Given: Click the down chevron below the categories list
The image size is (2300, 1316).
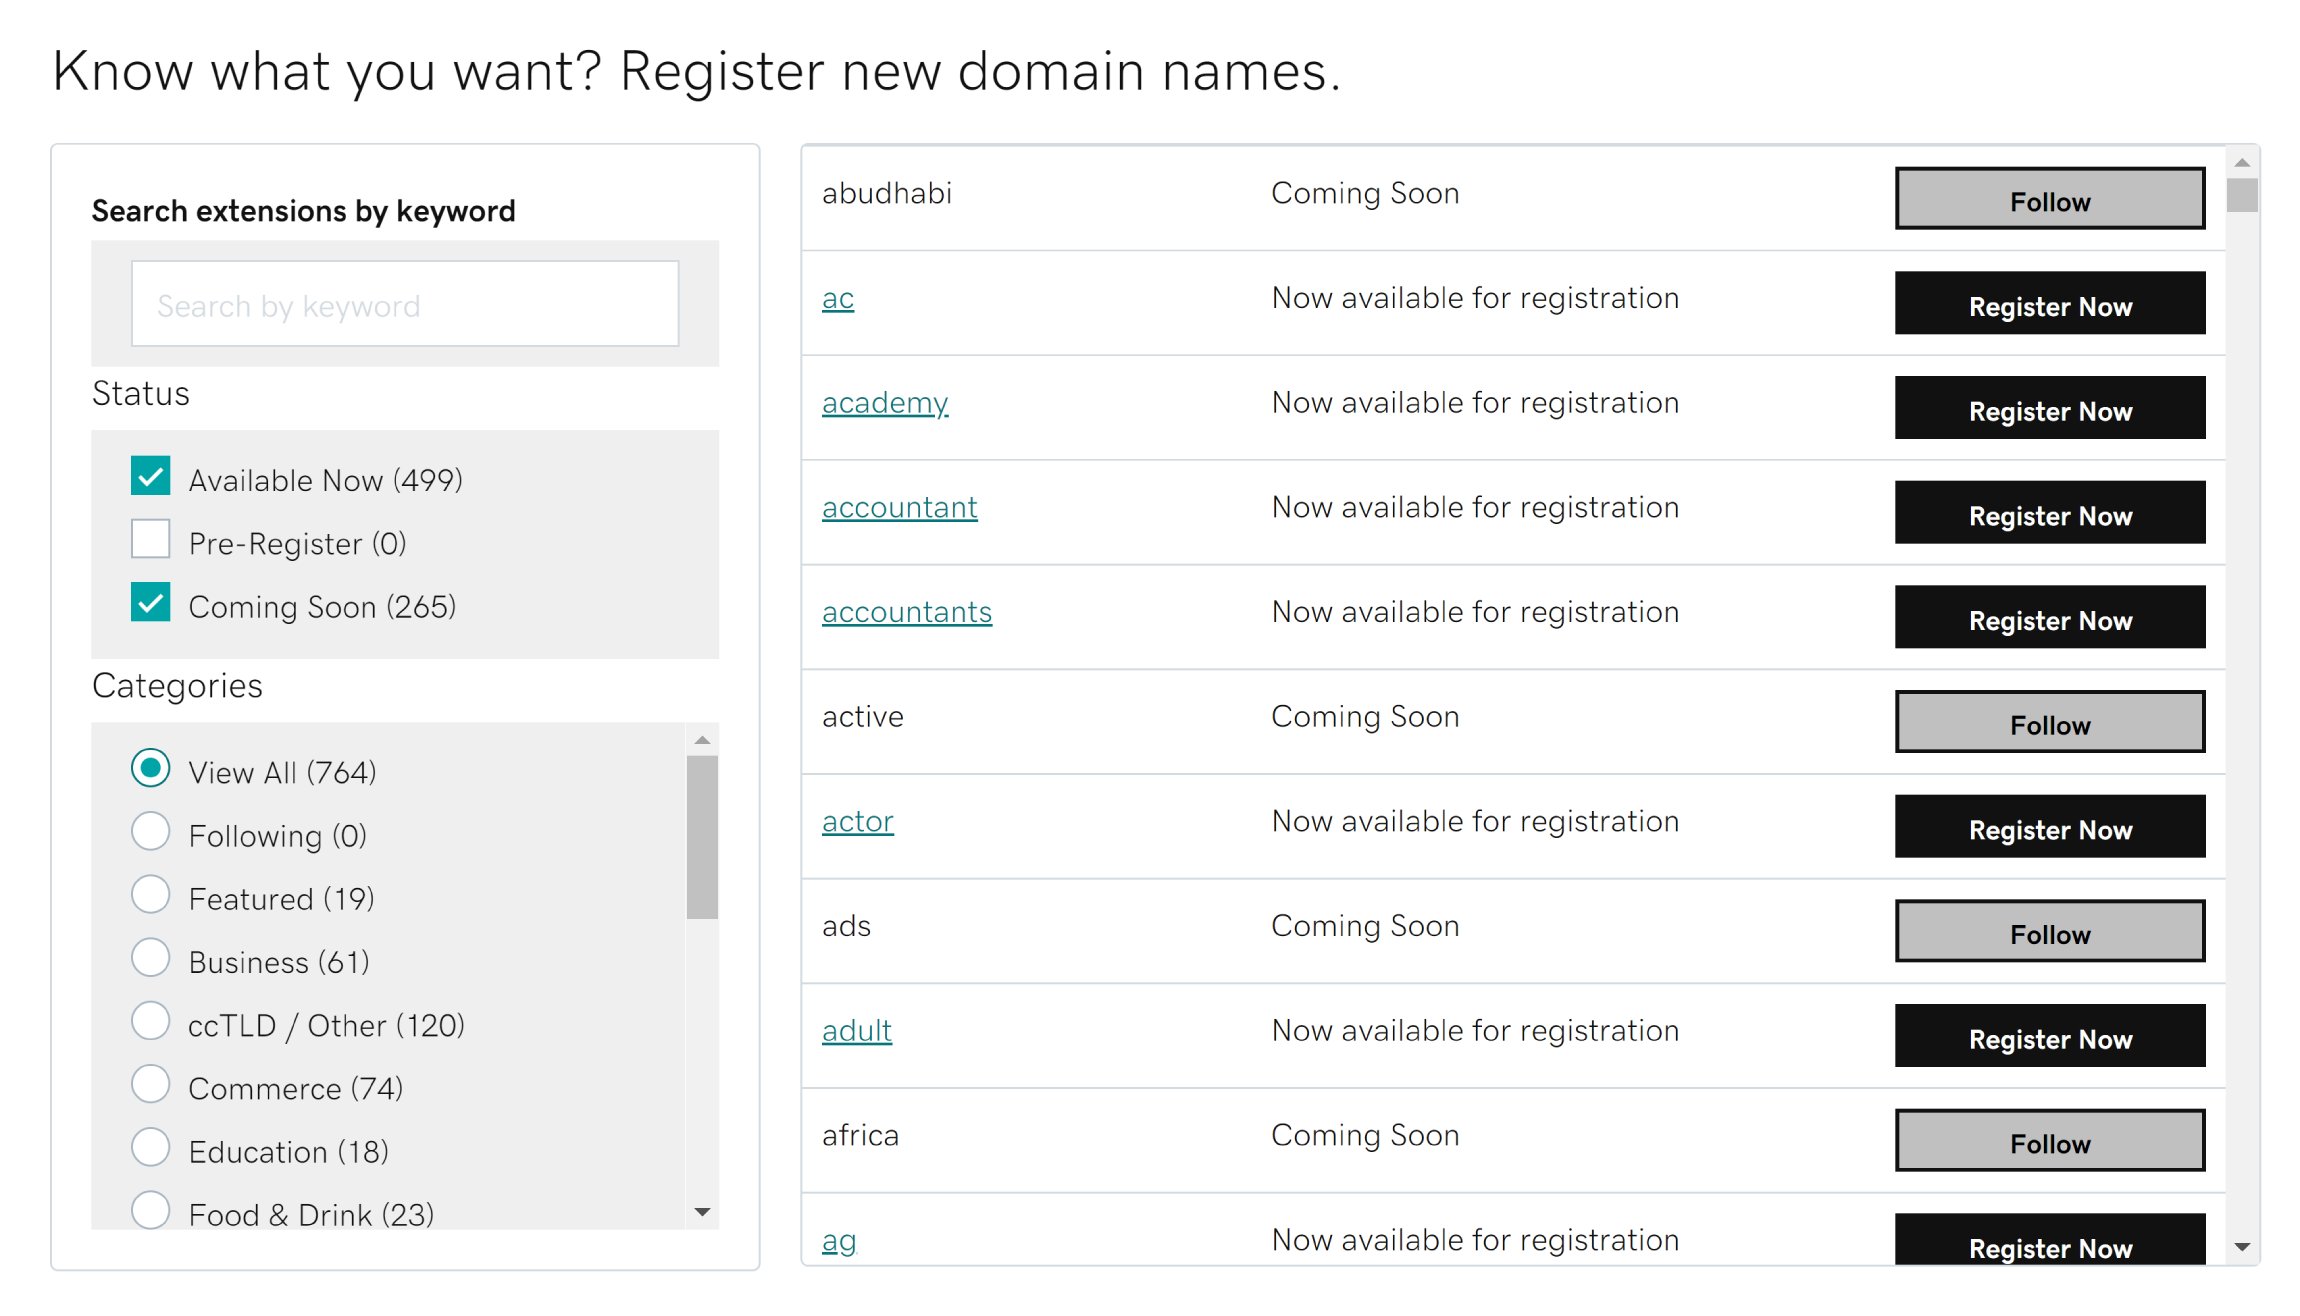Looking at the screenshot, I should tap(702, 1211).
